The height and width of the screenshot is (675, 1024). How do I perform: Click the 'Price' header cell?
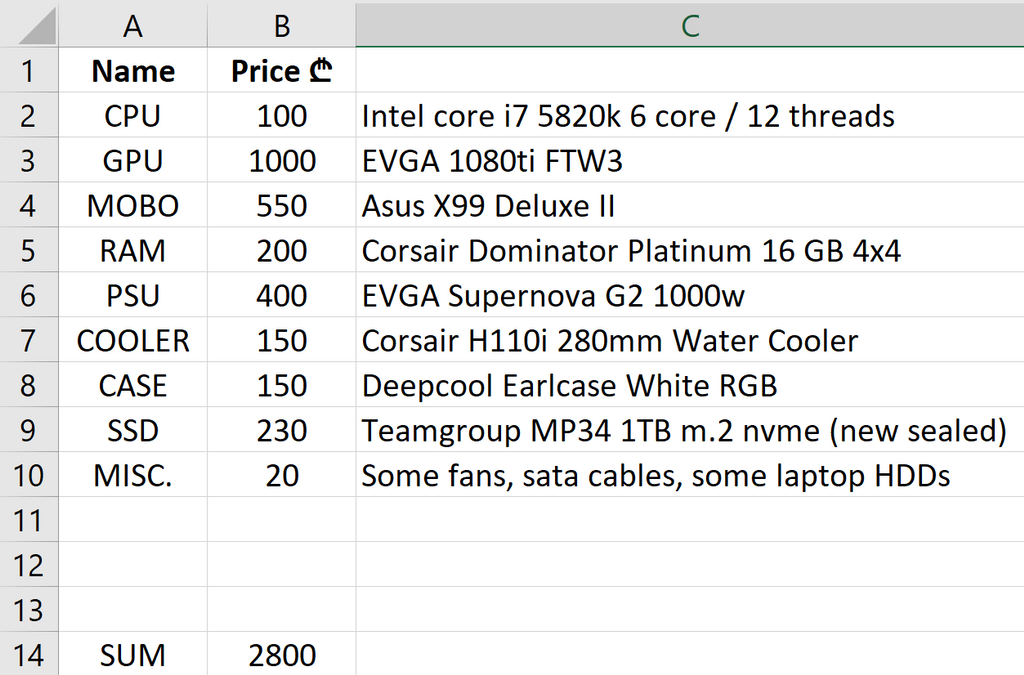coord(282,71)
